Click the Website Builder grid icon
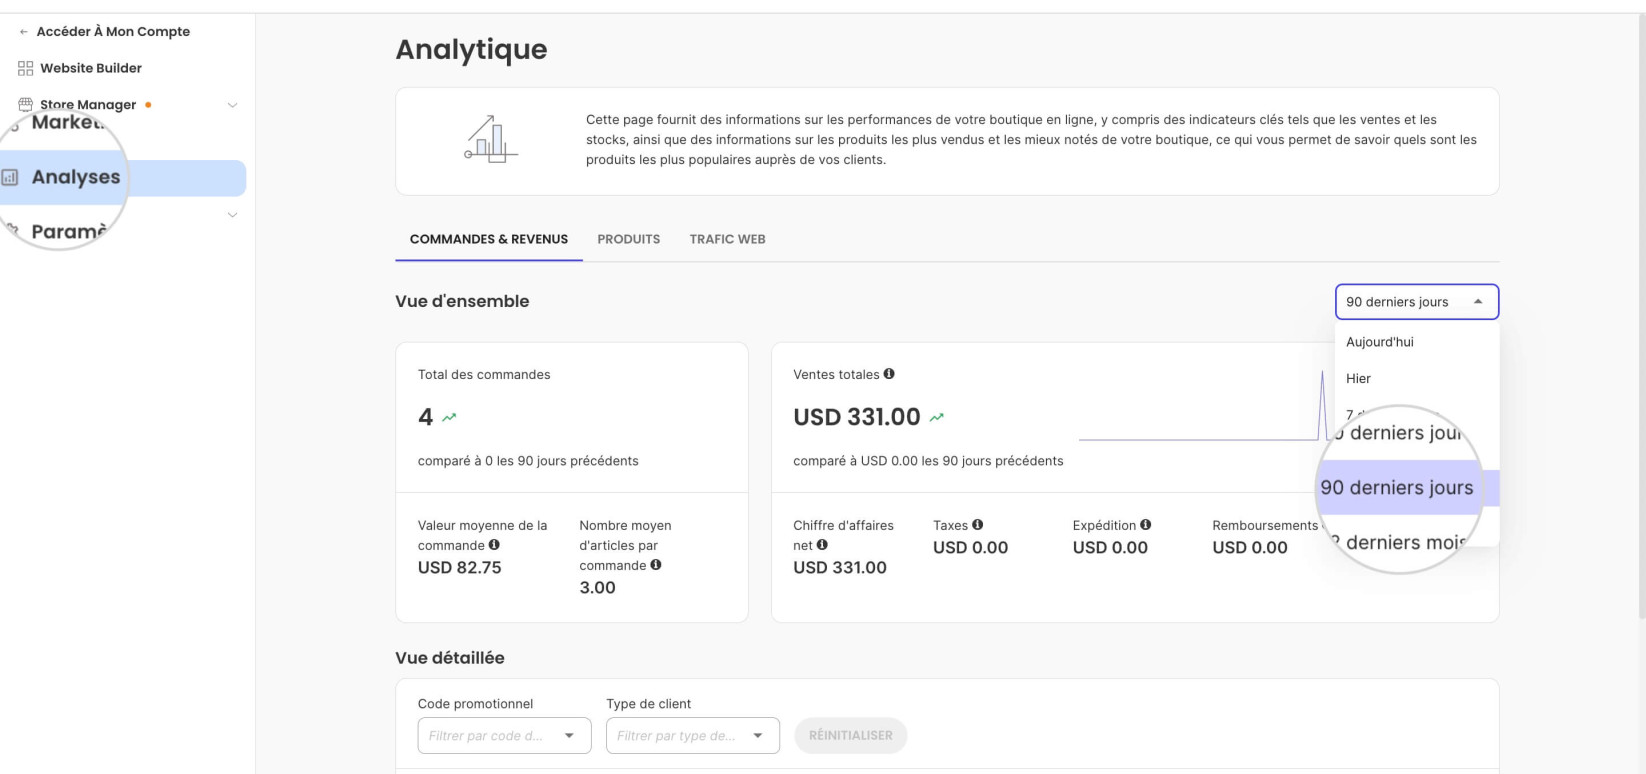This screenshot has width=1646, height=774. click(x=25, y=68)
